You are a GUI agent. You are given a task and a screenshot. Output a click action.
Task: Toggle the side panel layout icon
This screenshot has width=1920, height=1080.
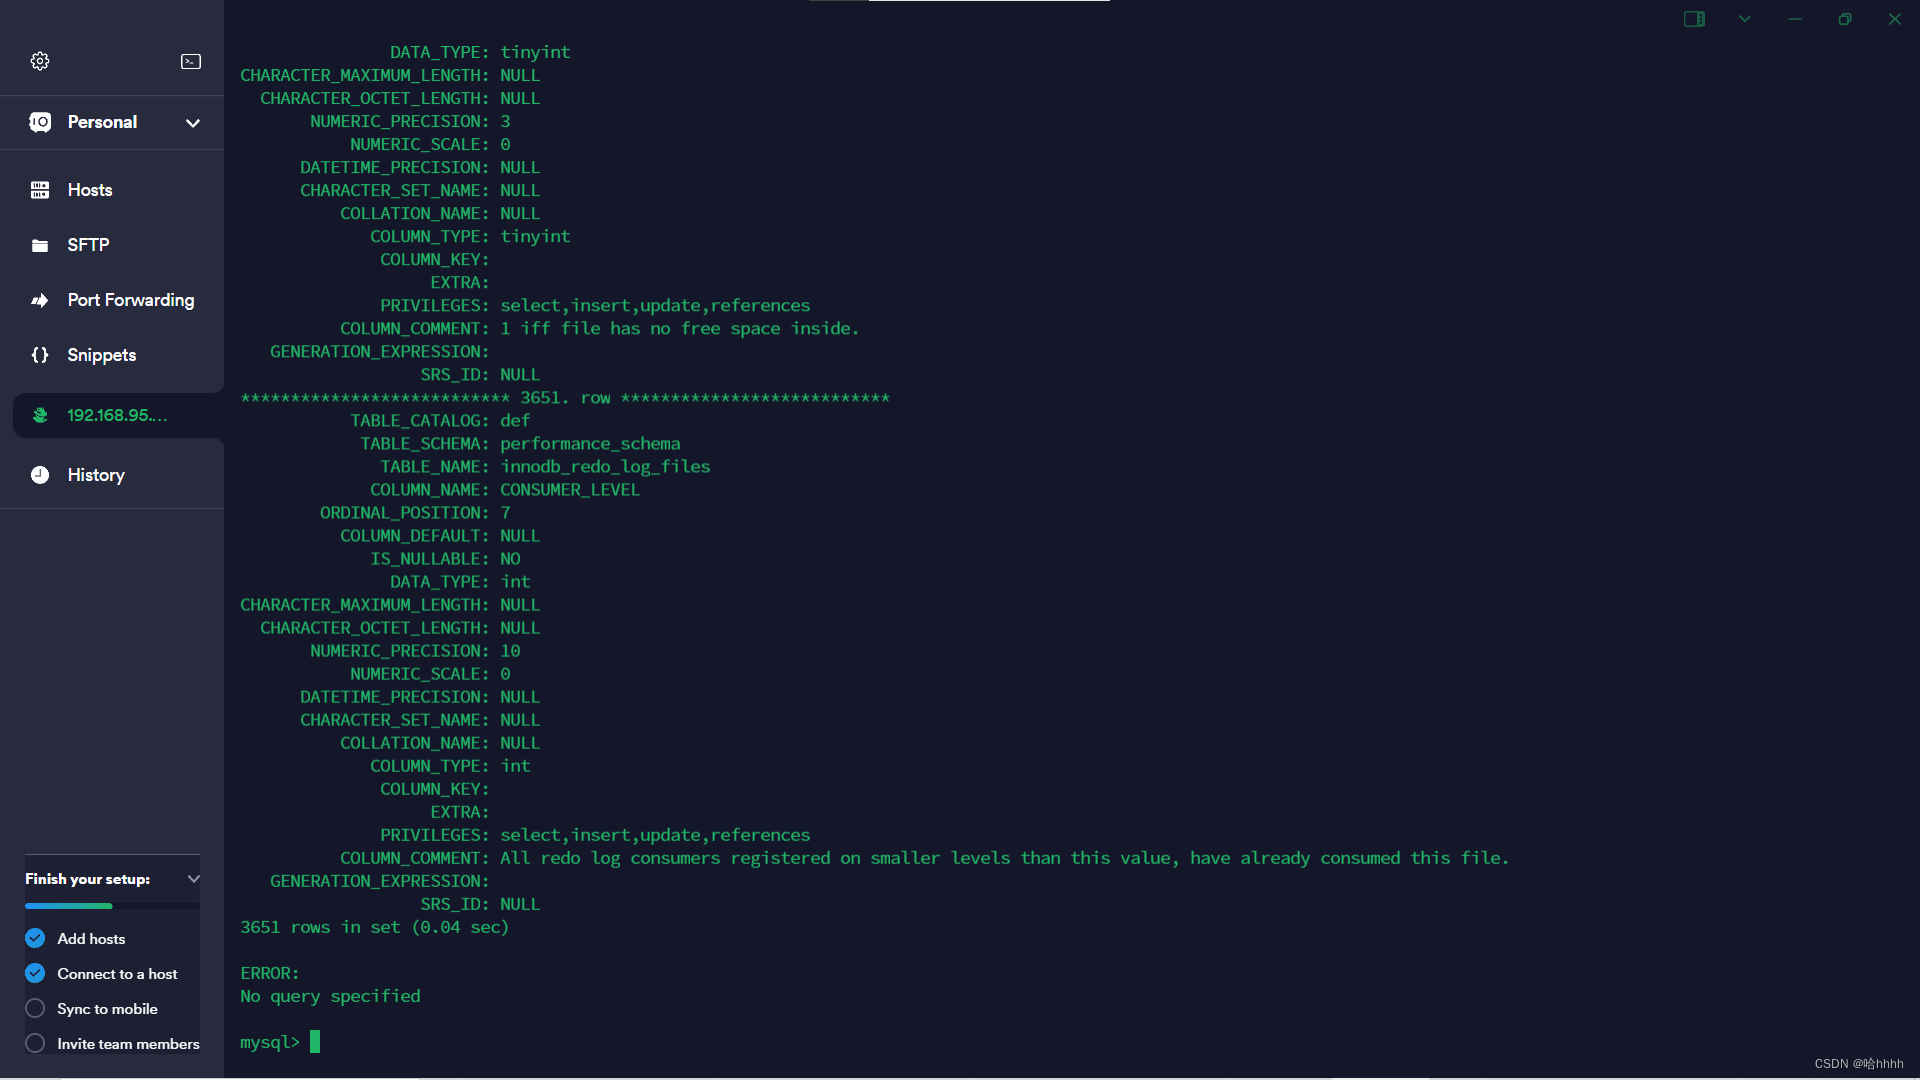[x=1694, y=19]
